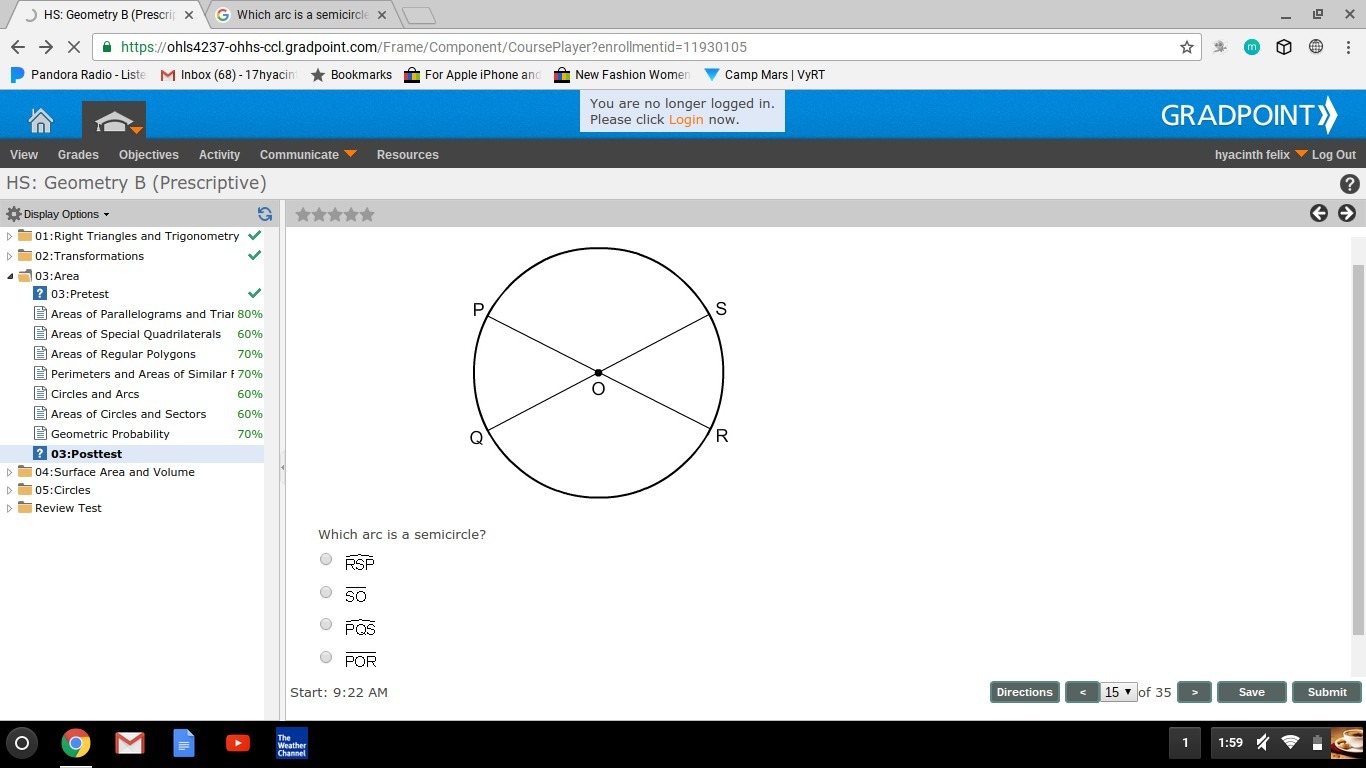This screenshot has height=768, width=1366.
Task: Close the HS: Geometry B browser tab
Action: [189, 15]
